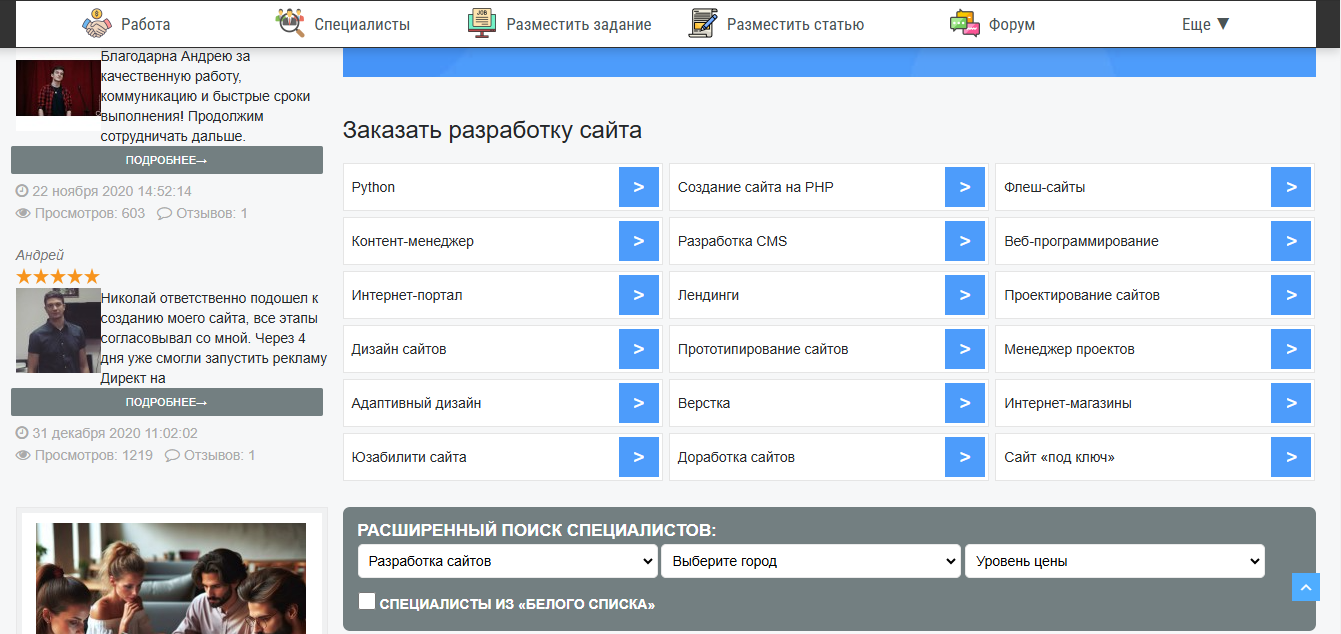Viewport: 1341px width, 634px height.
Task: Open the Python category link
Action: tap(373, 187)
